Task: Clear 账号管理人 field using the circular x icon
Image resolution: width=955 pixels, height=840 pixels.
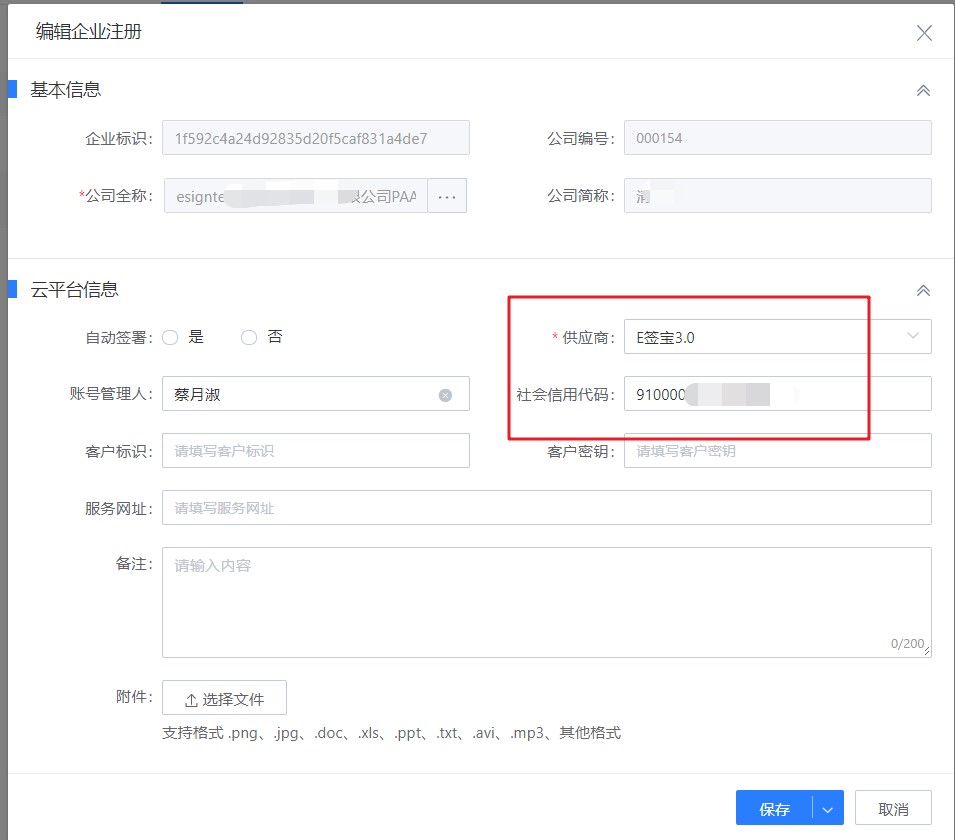Action: pyautogui.click(x=445, y=394)
